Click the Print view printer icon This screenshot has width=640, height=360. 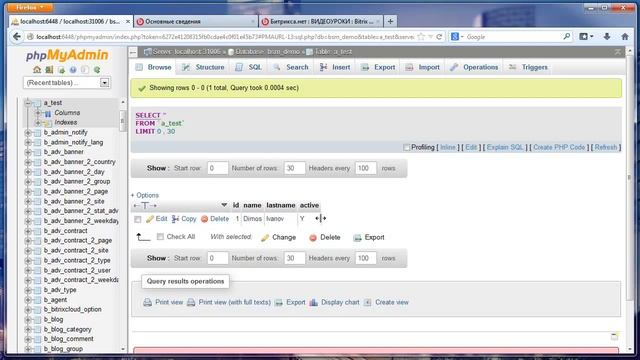147,302
